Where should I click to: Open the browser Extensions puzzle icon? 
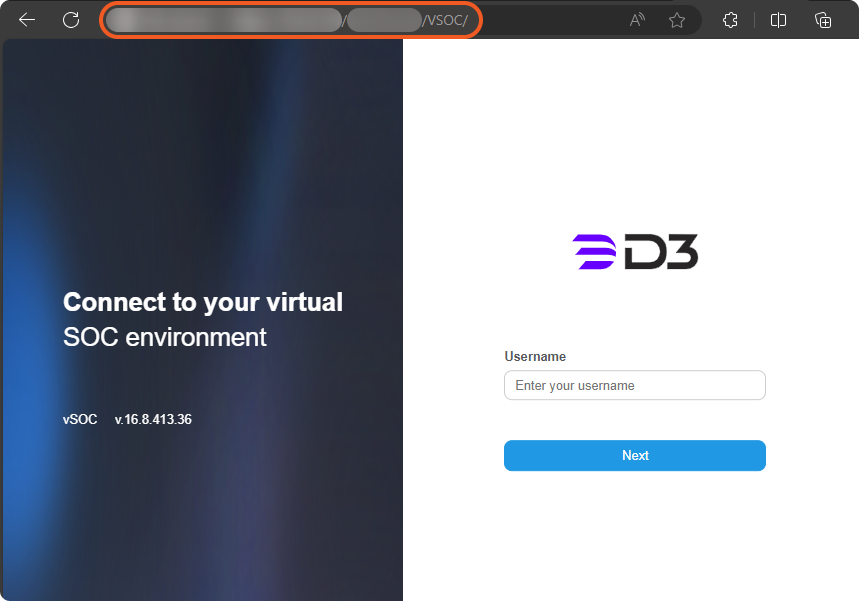(x=730, y=20)
